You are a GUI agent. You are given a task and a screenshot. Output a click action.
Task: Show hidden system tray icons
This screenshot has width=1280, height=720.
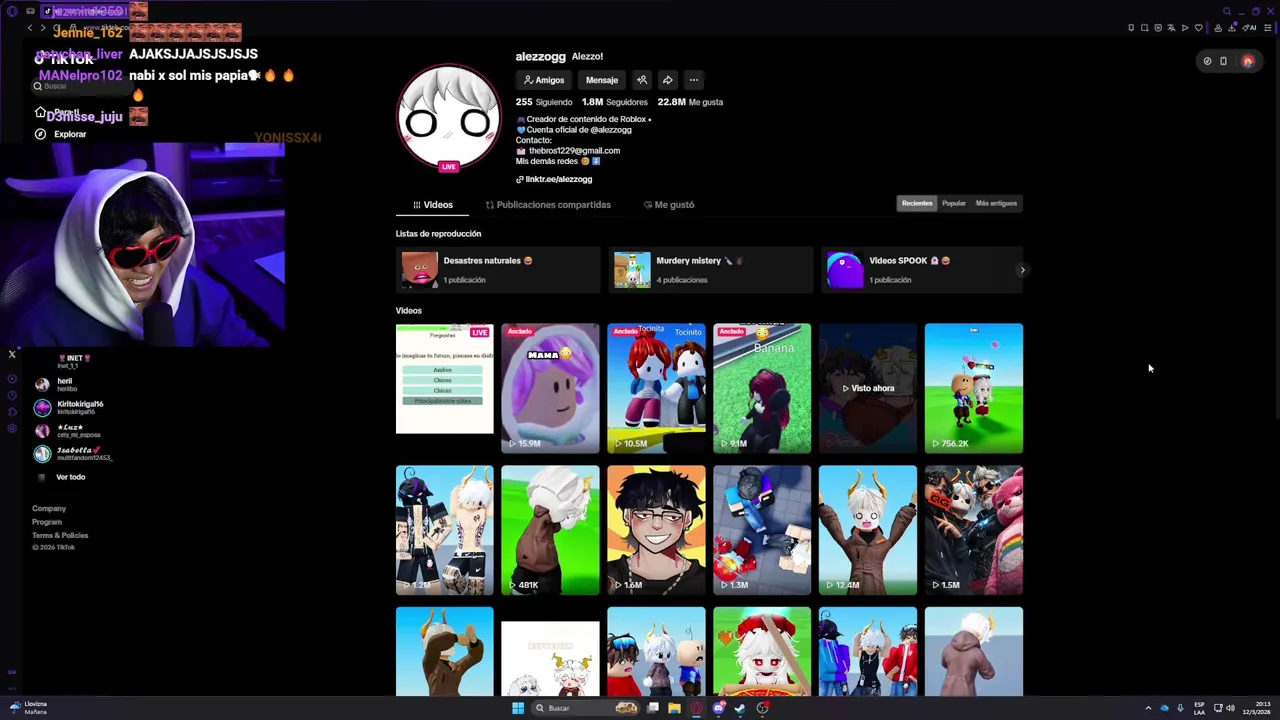click(1148, 708)
